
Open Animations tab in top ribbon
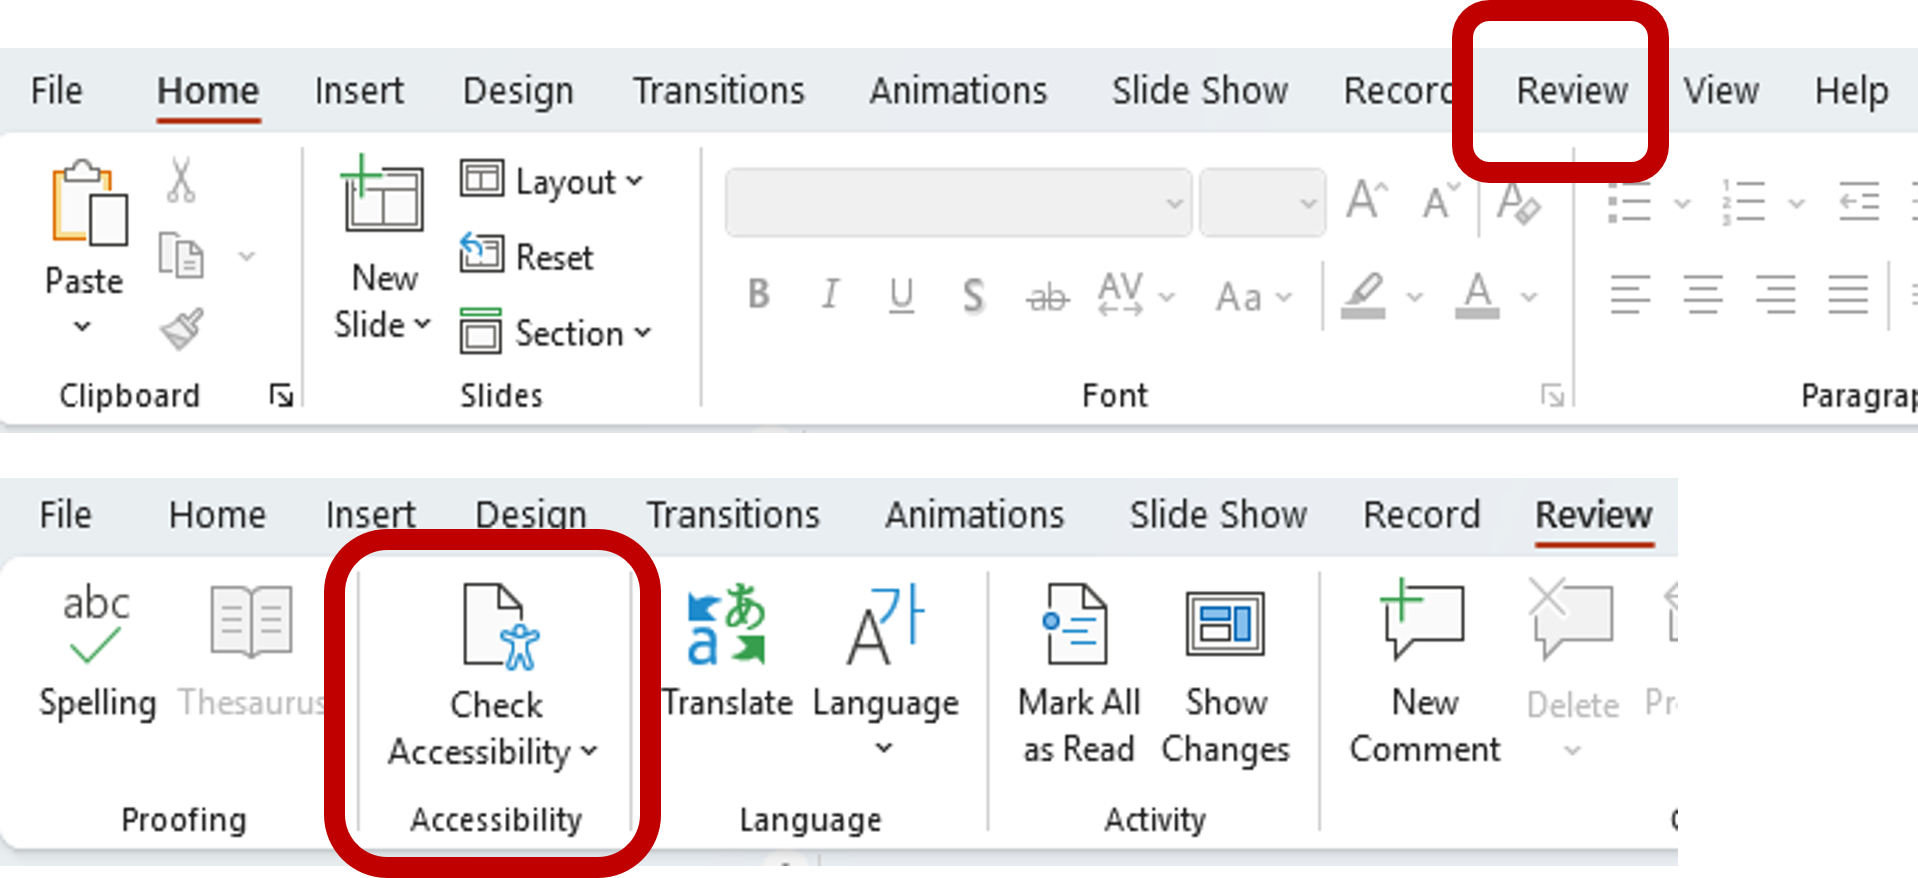pos(958,91)
